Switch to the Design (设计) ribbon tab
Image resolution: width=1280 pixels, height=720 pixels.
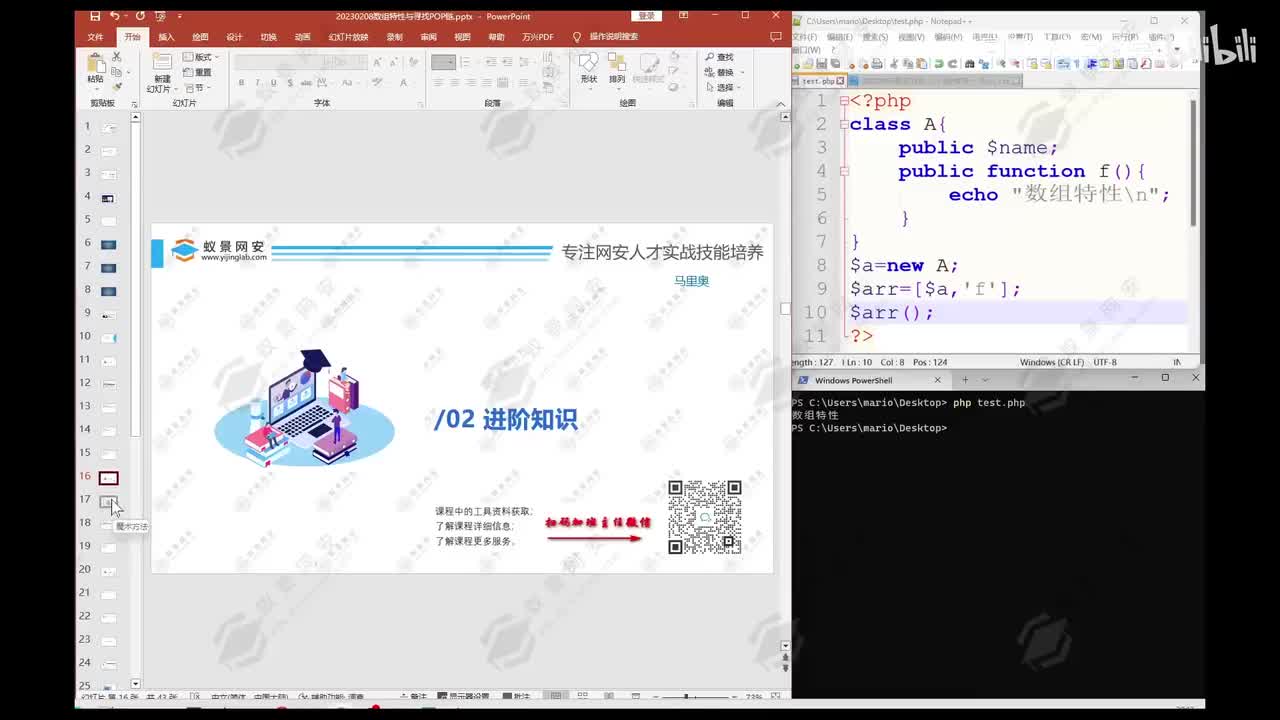tap(234, 37)
